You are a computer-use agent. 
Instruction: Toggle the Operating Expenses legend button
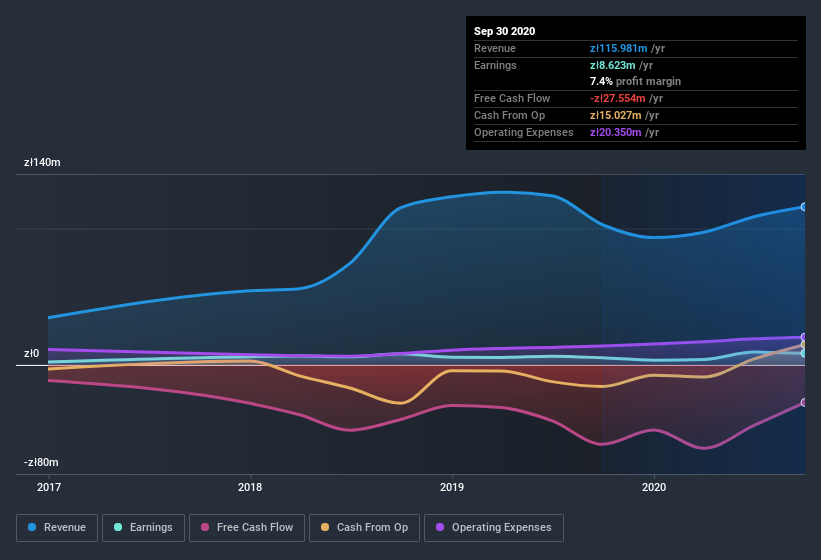coord(494,528)
